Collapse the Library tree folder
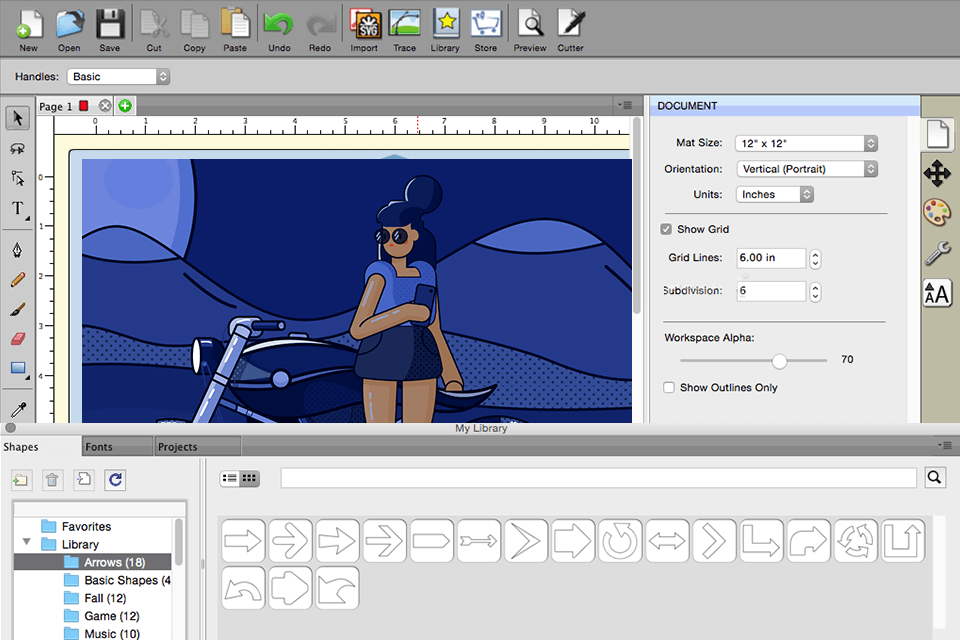 (27, 544)
